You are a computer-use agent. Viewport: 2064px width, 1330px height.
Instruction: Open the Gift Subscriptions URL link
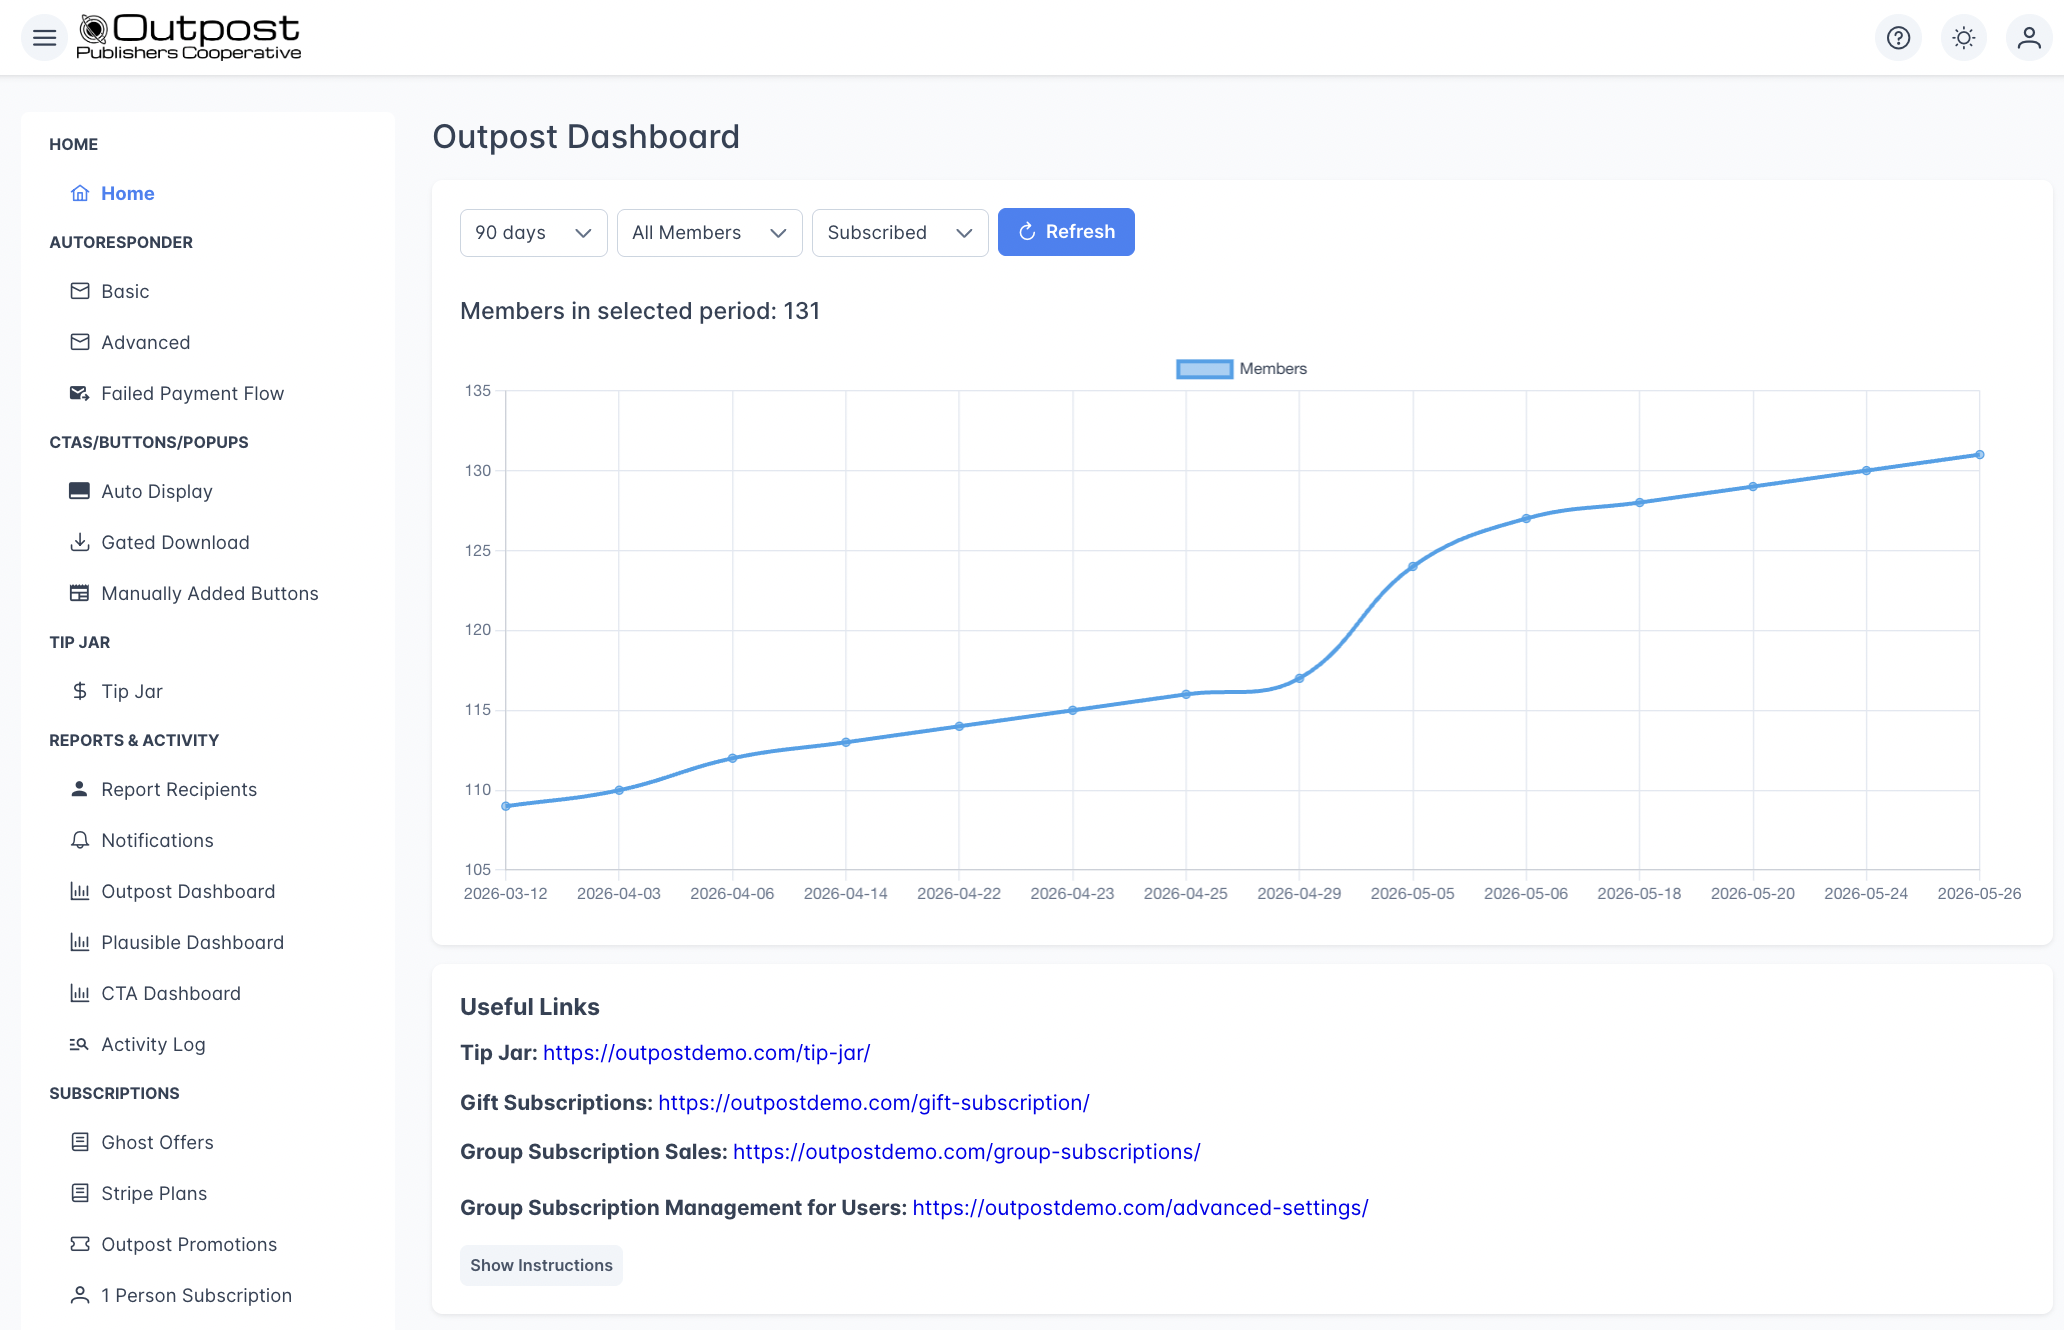[874, 1103]
